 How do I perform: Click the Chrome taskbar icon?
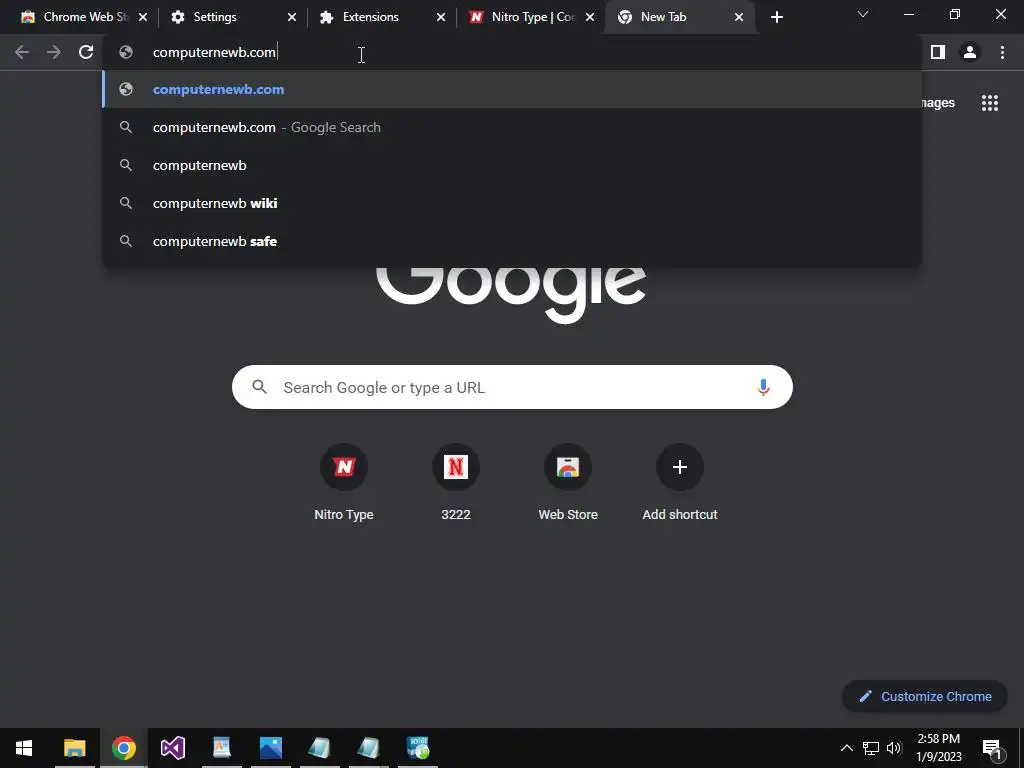click(x=123, y=748)
